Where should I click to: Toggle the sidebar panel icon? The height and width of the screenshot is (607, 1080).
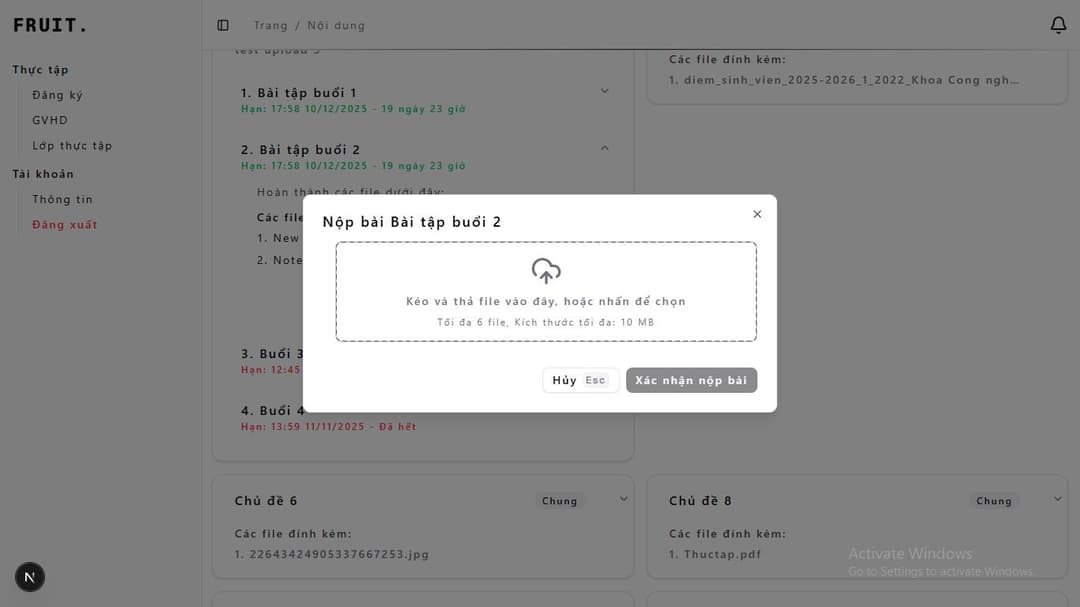(x=223, y=25)
